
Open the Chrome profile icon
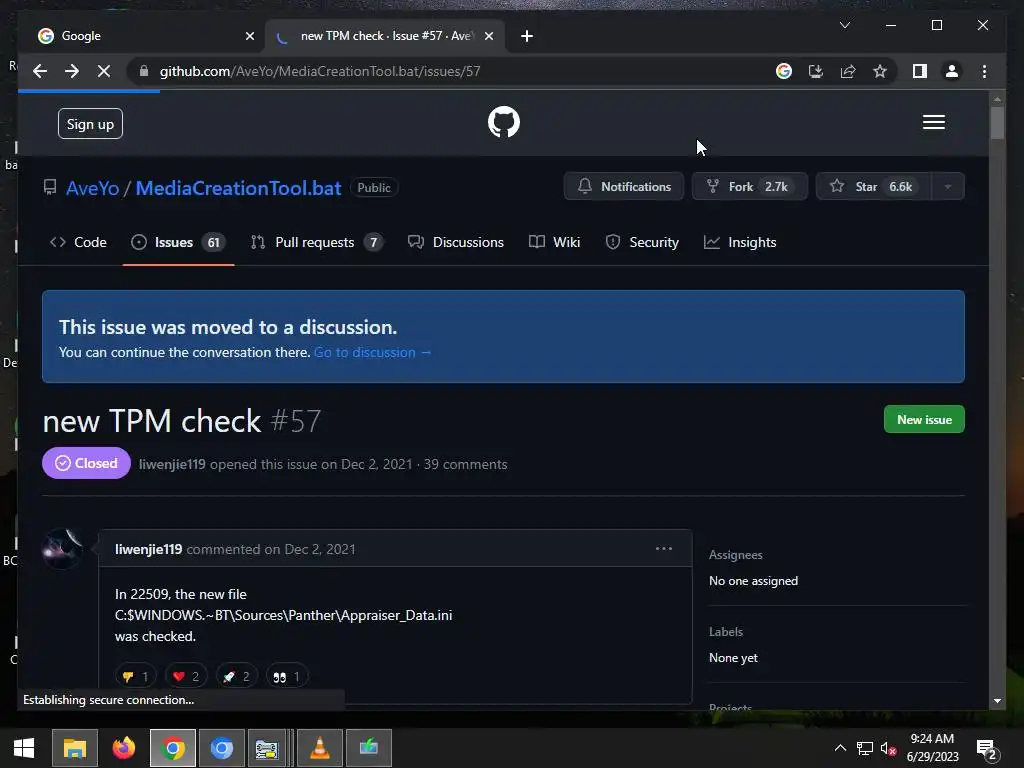click(952, 71)
